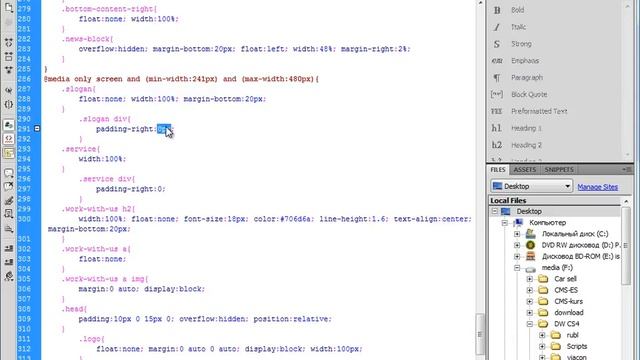Viewport: 640px width, 360px height.
Task: Click the Expand All icon
Action: [9, 70]
